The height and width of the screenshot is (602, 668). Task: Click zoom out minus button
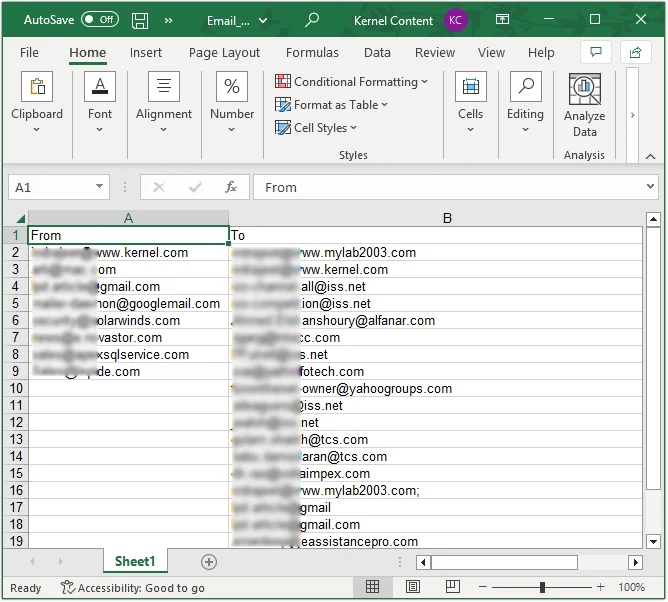[482, 587]
